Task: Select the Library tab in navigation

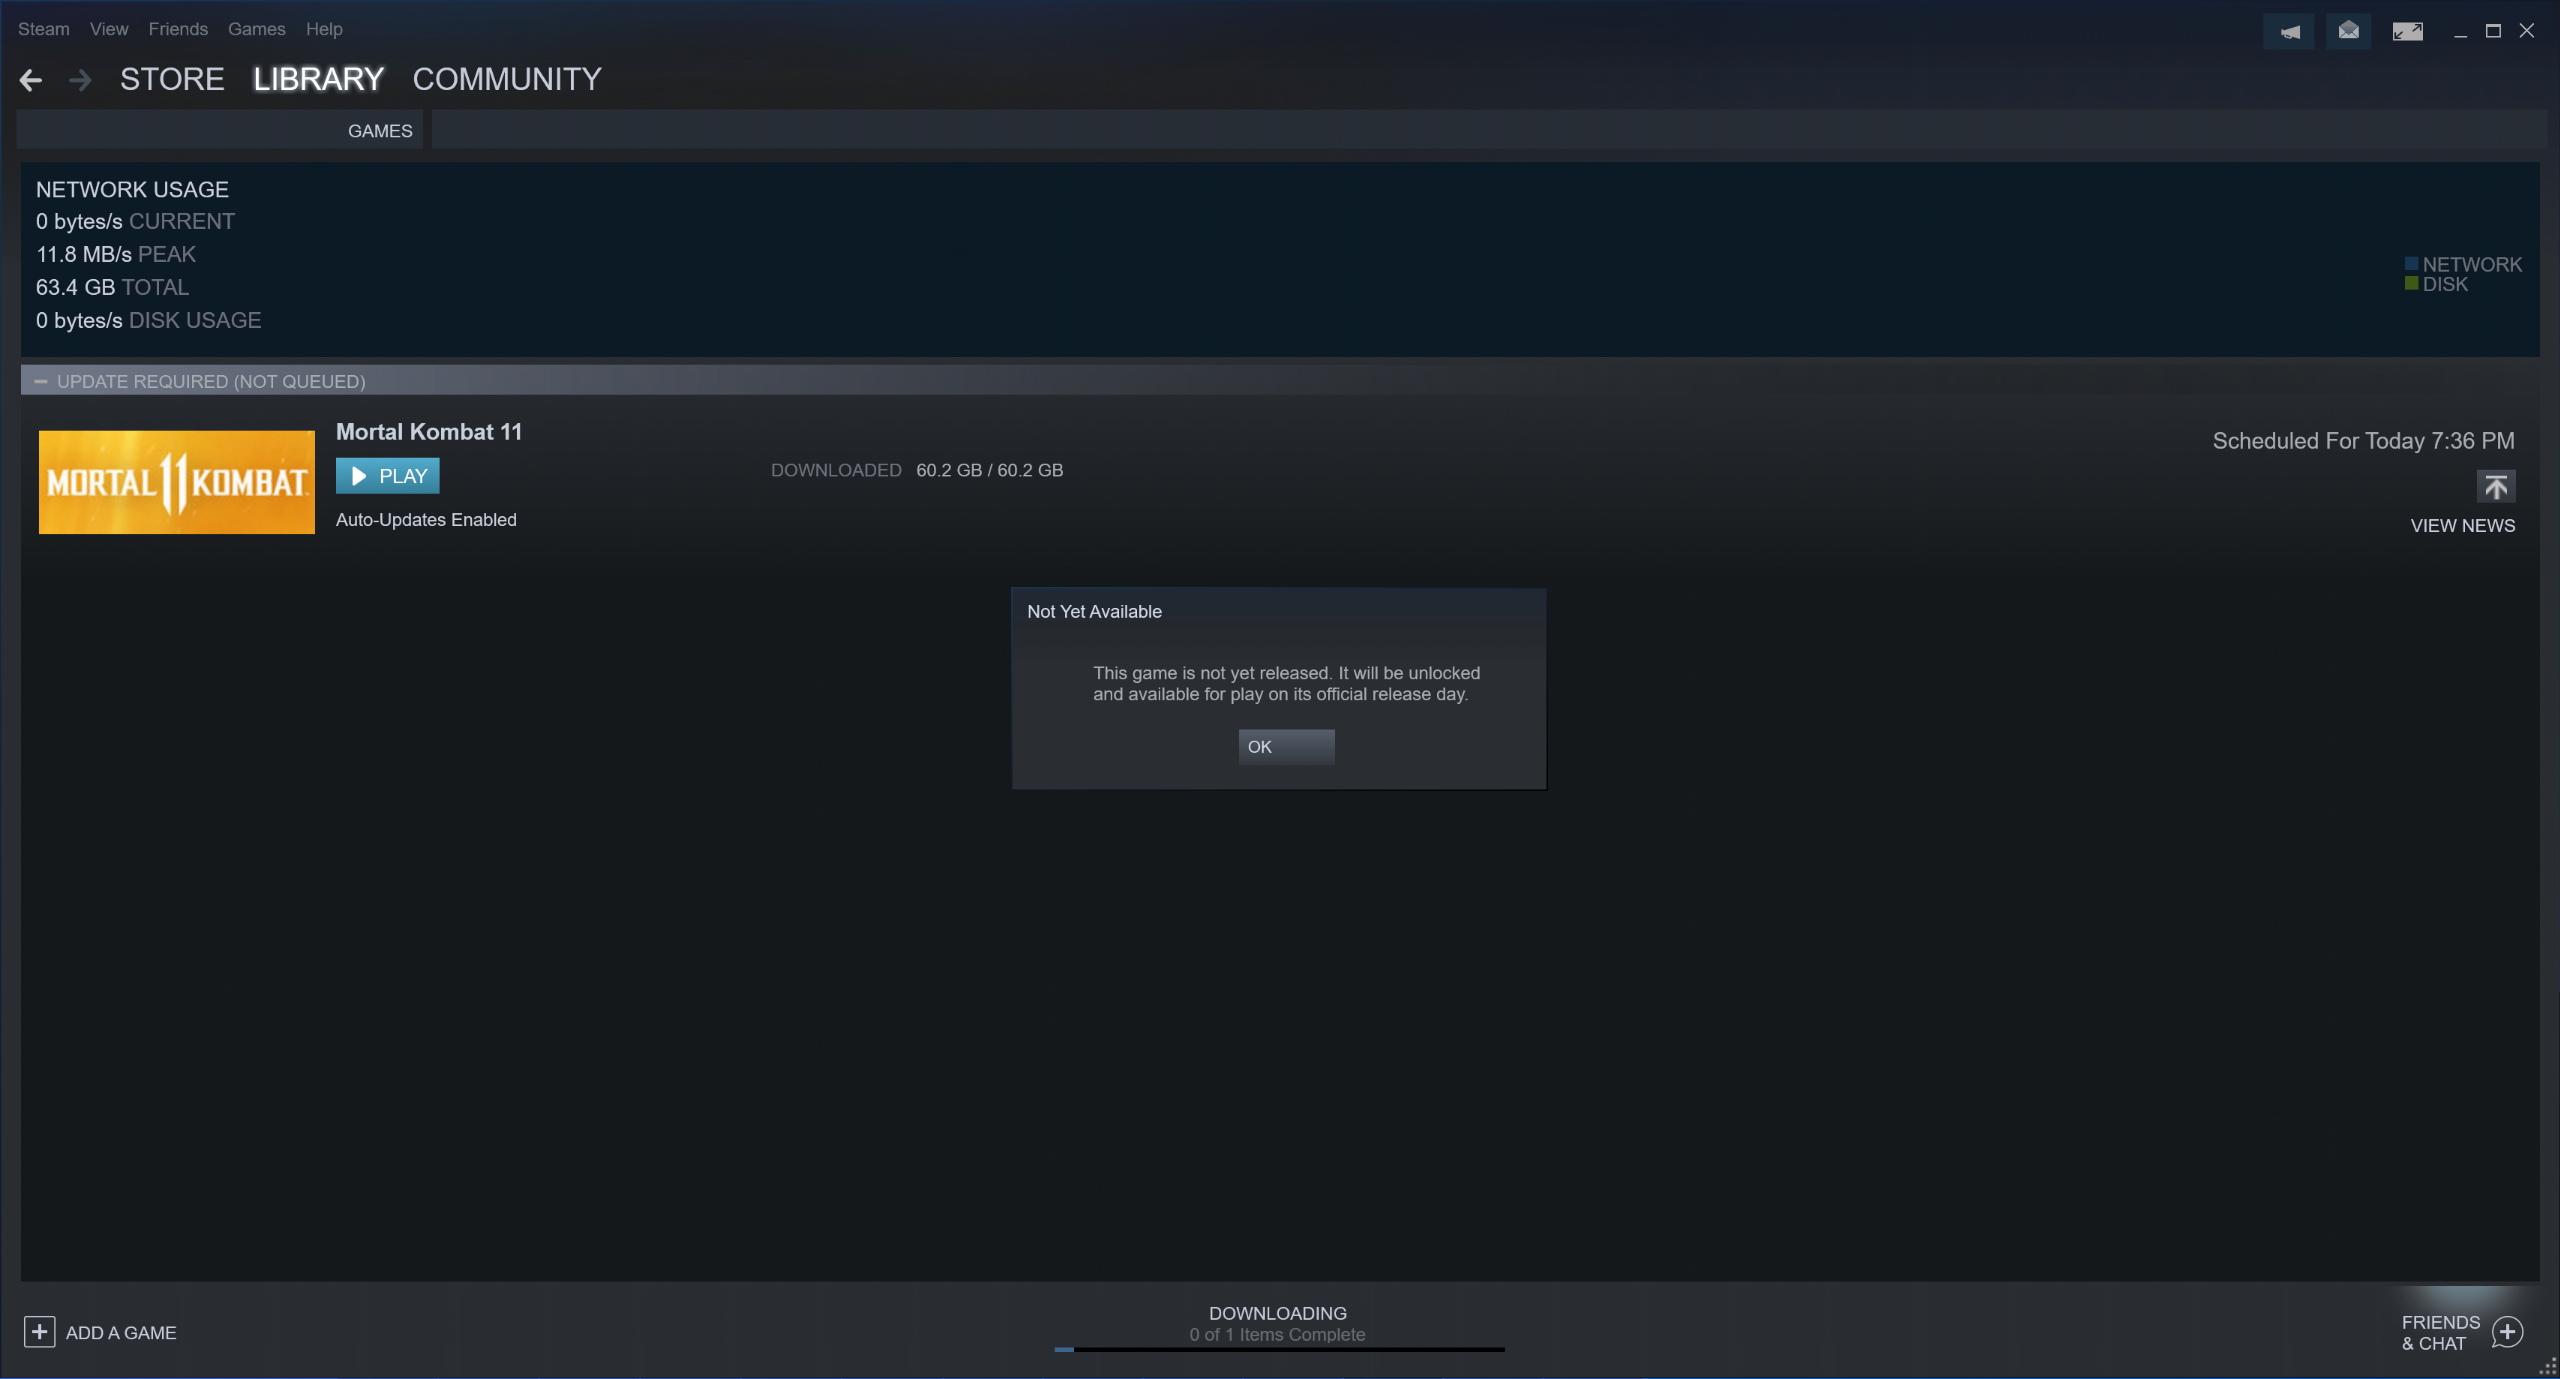Action: tap(317, 78)
